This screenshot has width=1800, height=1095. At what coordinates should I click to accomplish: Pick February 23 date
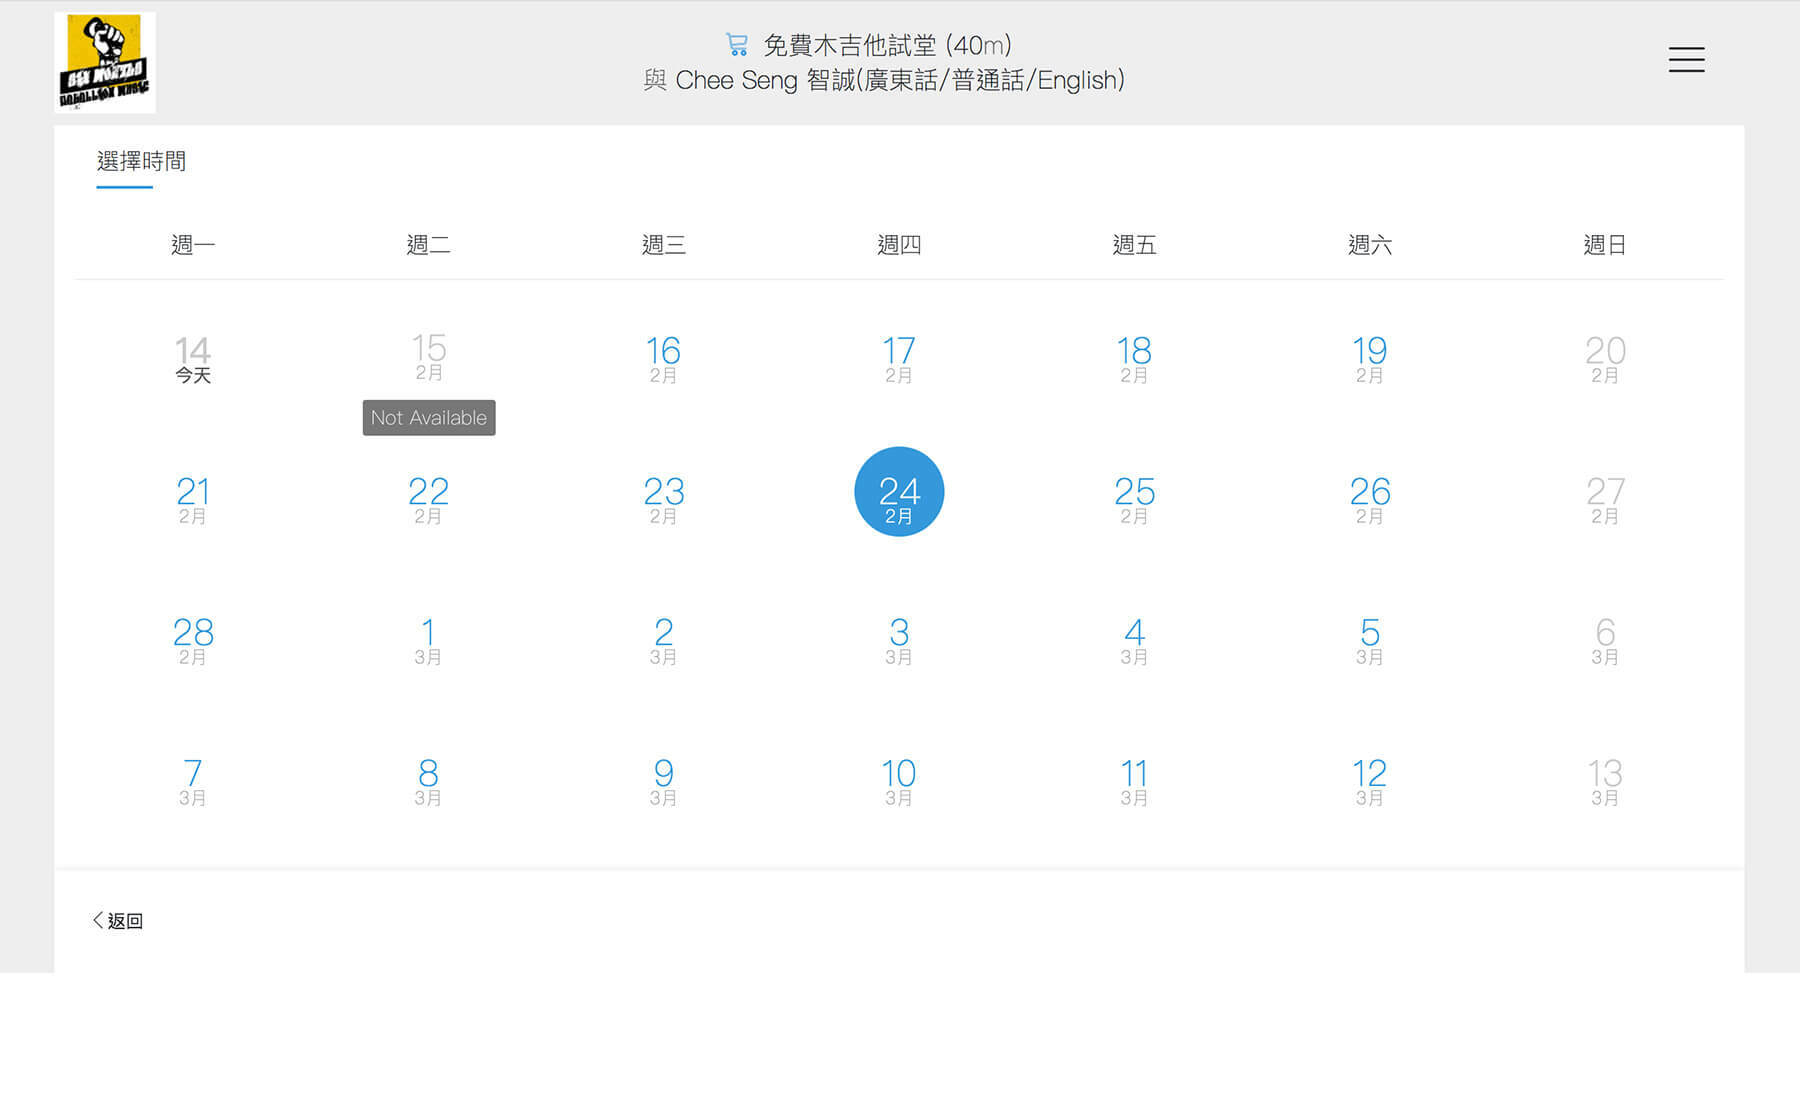click(x=663, y=500)
